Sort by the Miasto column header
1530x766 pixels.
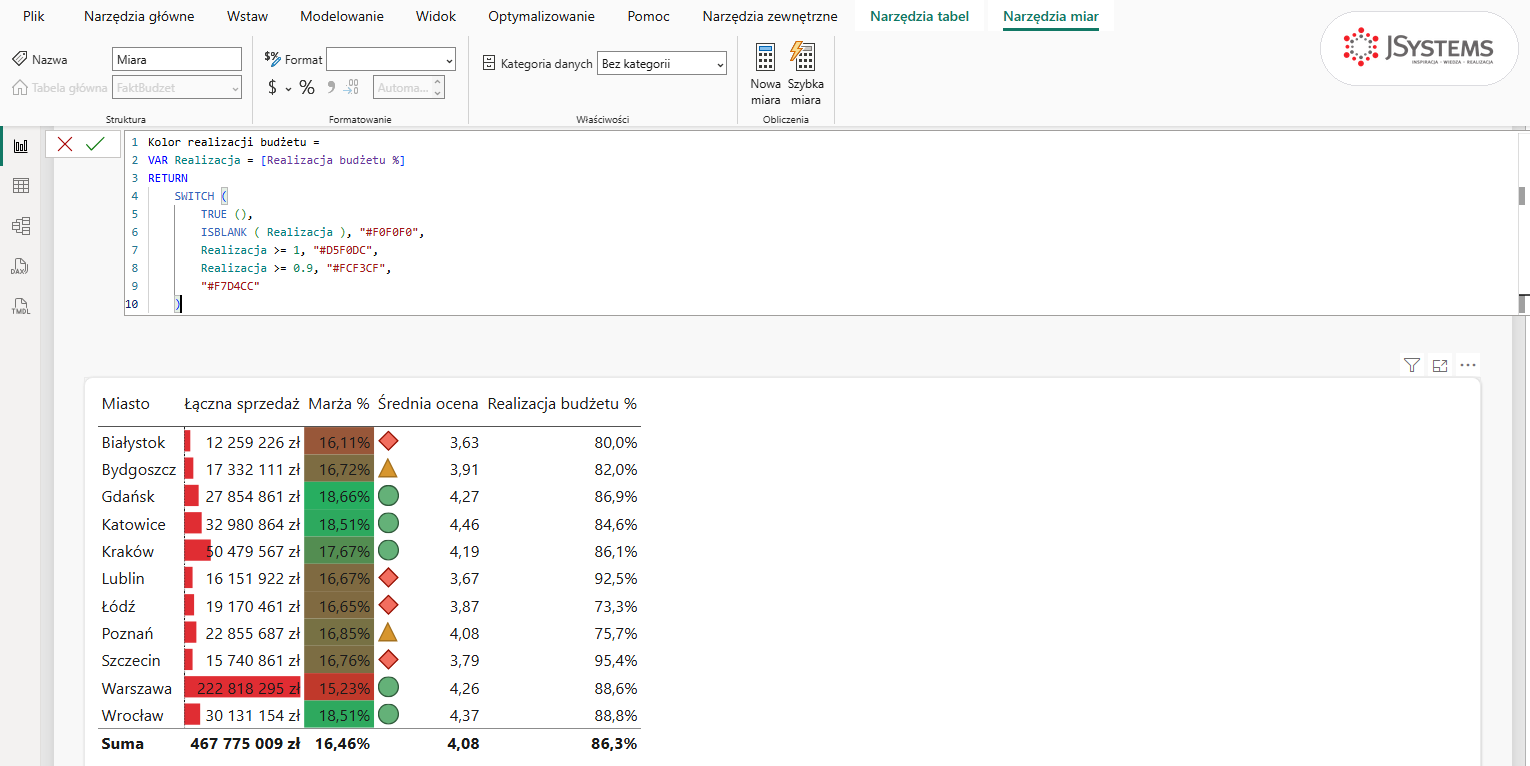click(126, 404)
